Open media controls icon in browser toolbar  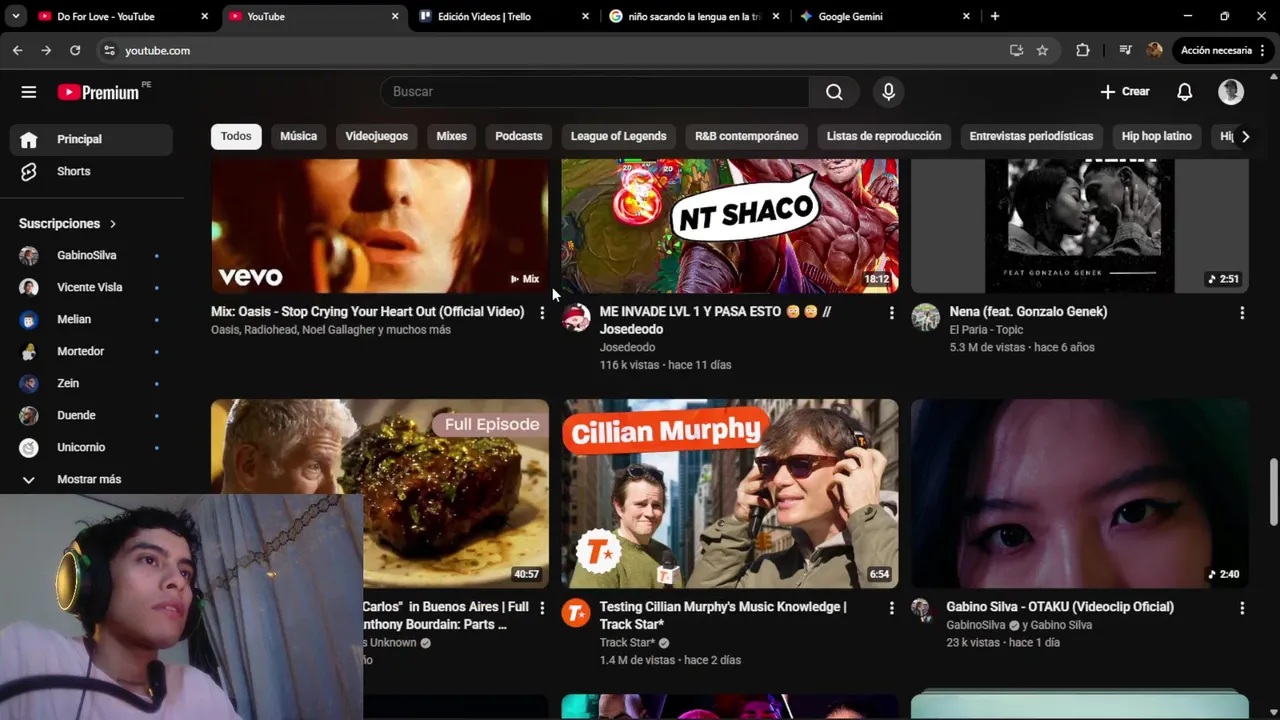pos(1125,50)
